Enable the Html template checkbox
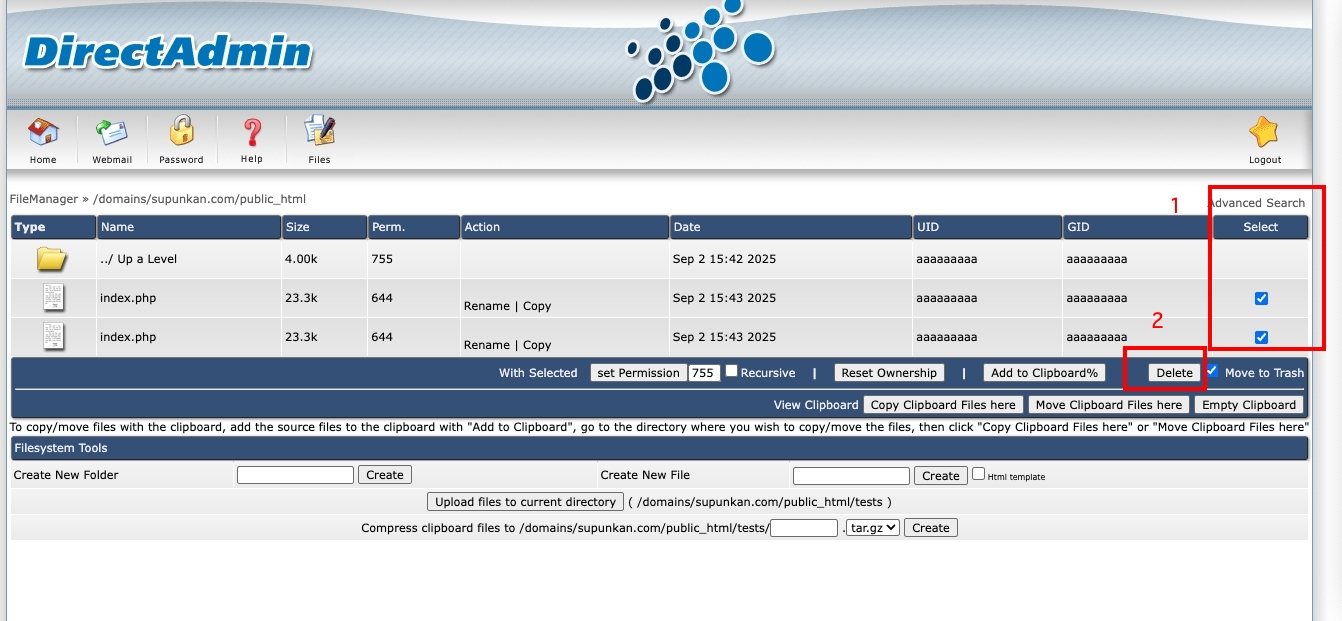This screenshot has width=1342, height=621. [979, 474]
